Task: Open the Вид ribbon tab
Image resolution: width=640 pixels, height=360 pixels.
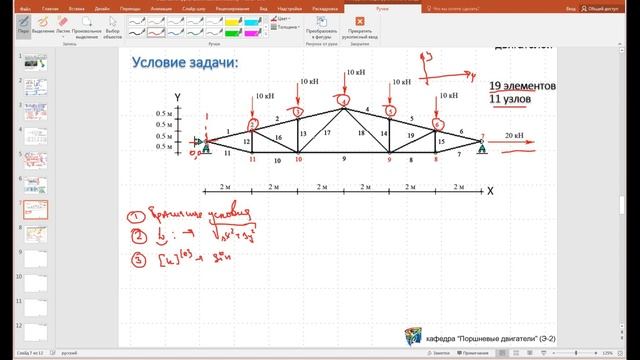Action: coord(264,9)
